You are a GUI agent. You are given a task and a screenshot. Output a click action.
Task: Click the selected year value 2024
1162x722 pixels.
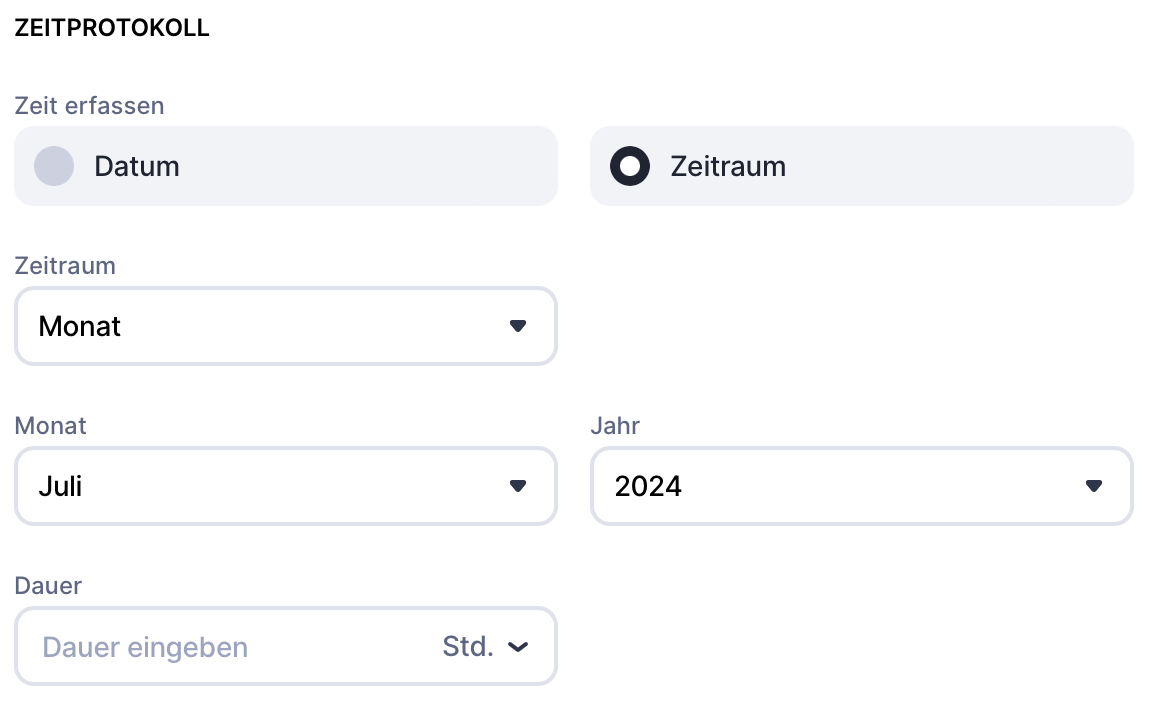(648, 486)
